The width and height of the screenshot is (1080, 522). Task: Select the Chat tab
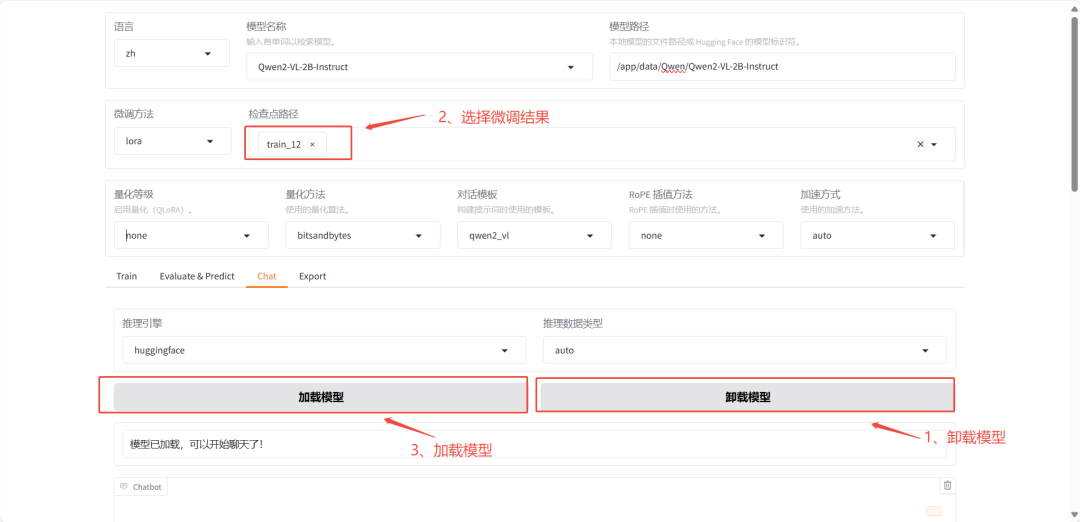[267, 276]
